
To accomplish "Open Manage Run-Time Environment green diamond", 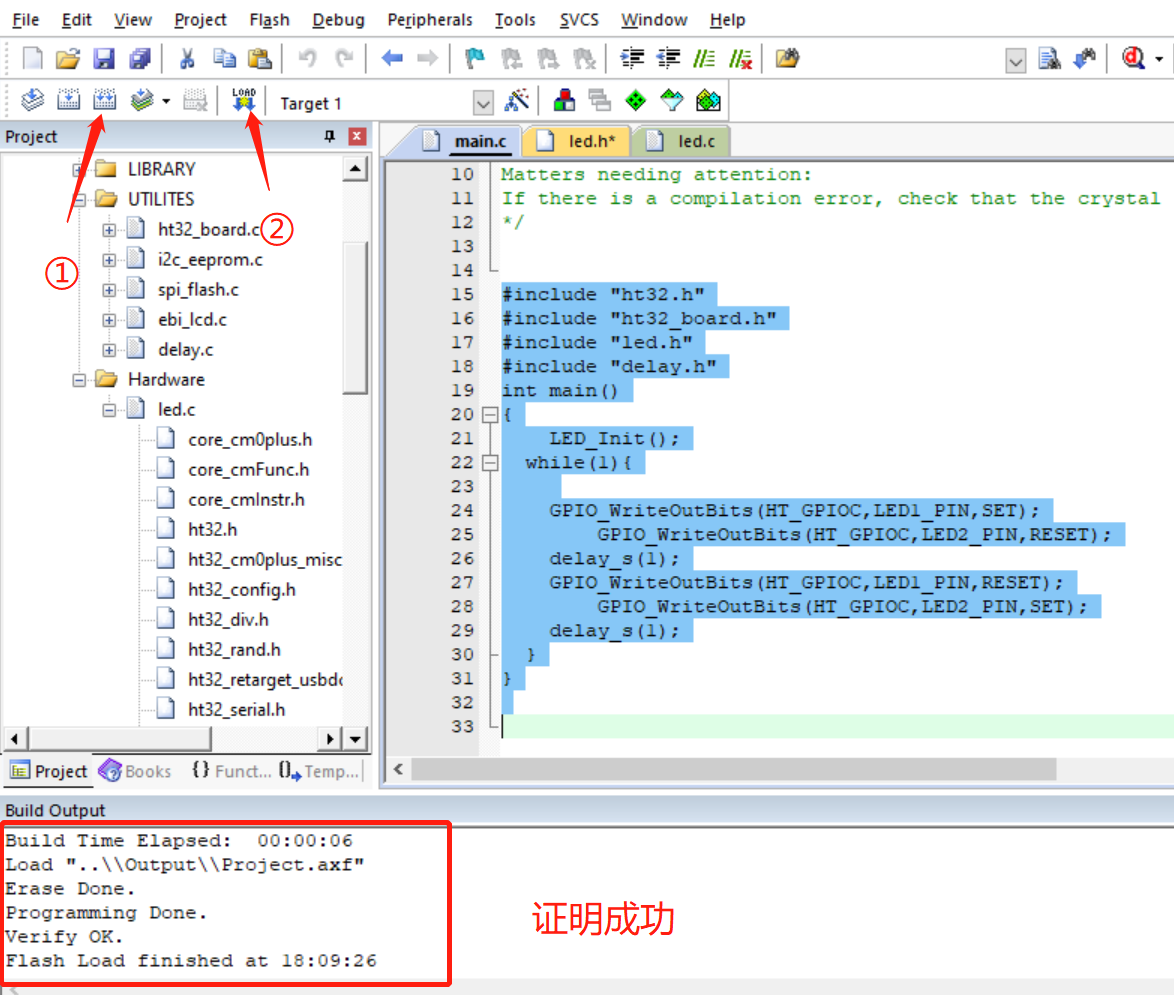I will 635,100.
